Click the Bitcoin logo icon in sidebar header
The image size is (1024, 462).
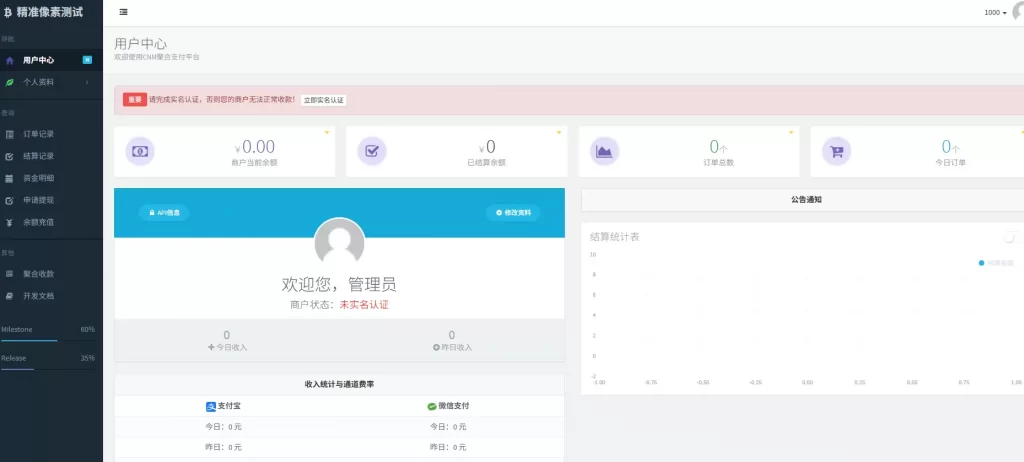[8, 12]
